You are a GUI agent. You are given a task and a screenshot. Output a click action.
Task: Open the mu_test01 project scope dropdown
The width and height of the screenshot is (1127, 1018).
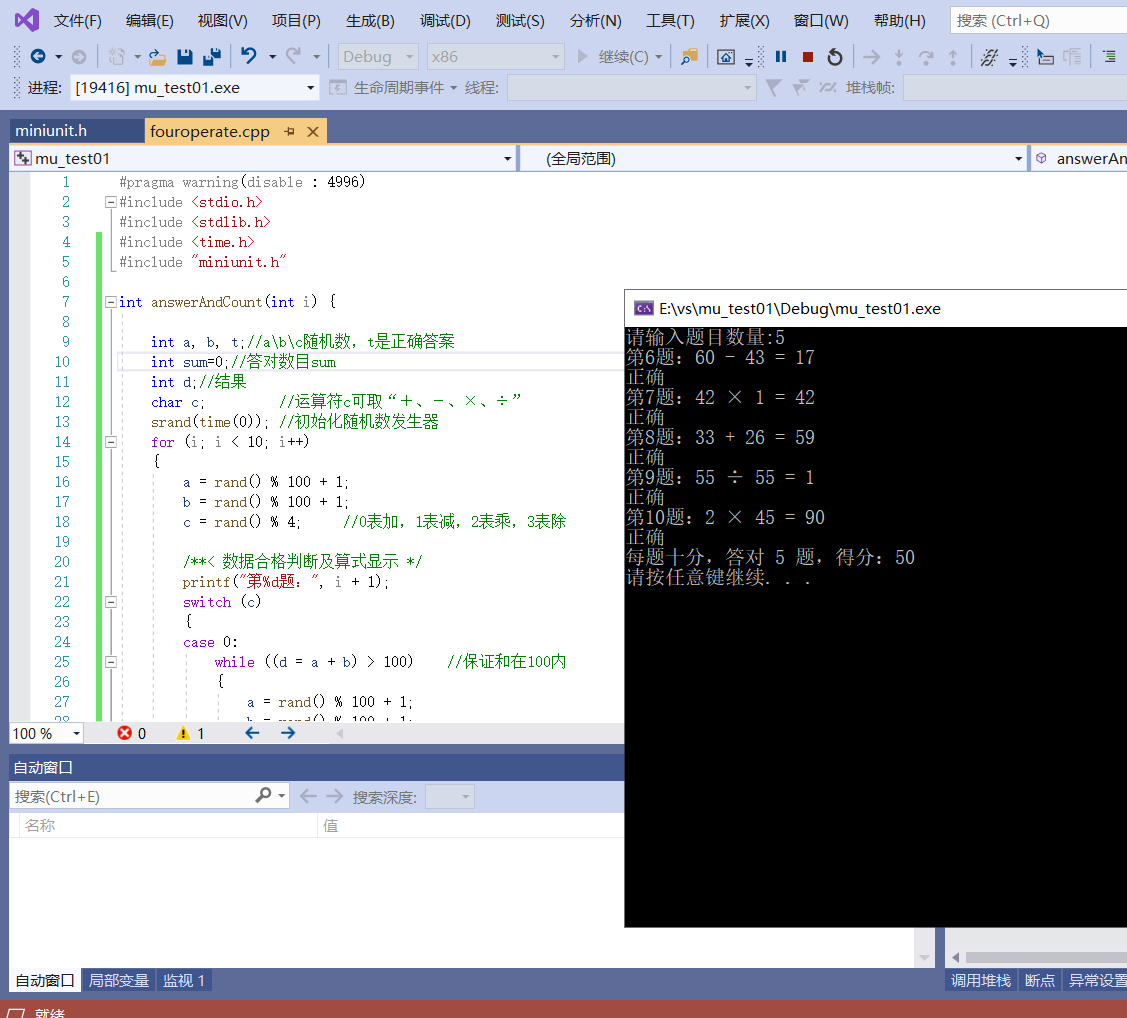[x=507, y=158]
